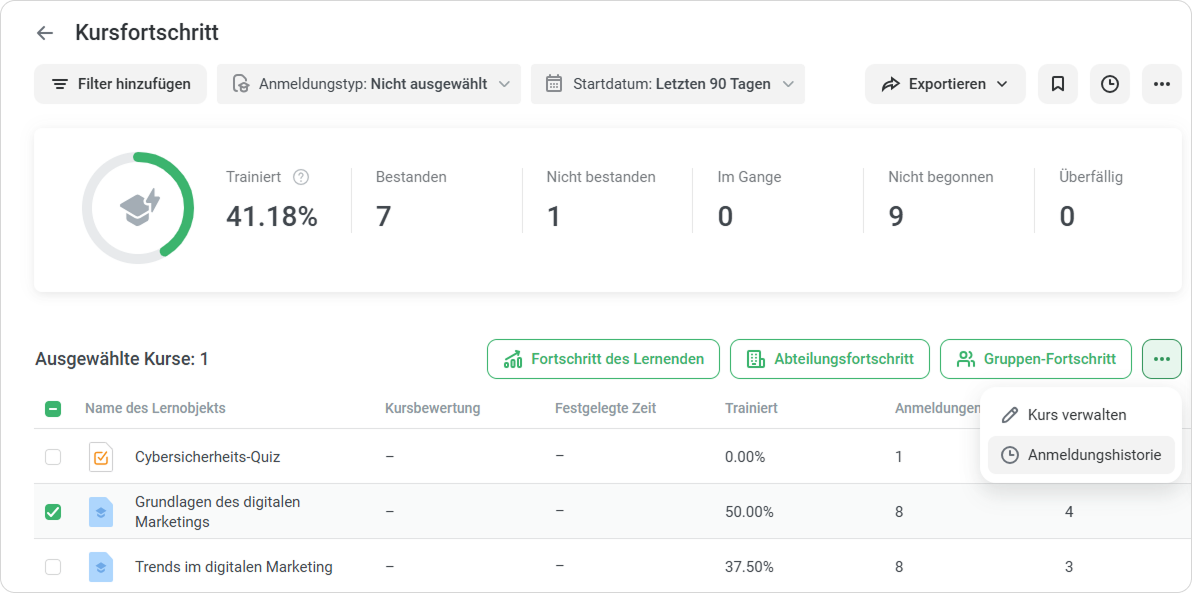Viewport: 1192px width, 593px height.
Task: Sort by Festgelegte Zeit column header
Action: (x=605, y=408)
